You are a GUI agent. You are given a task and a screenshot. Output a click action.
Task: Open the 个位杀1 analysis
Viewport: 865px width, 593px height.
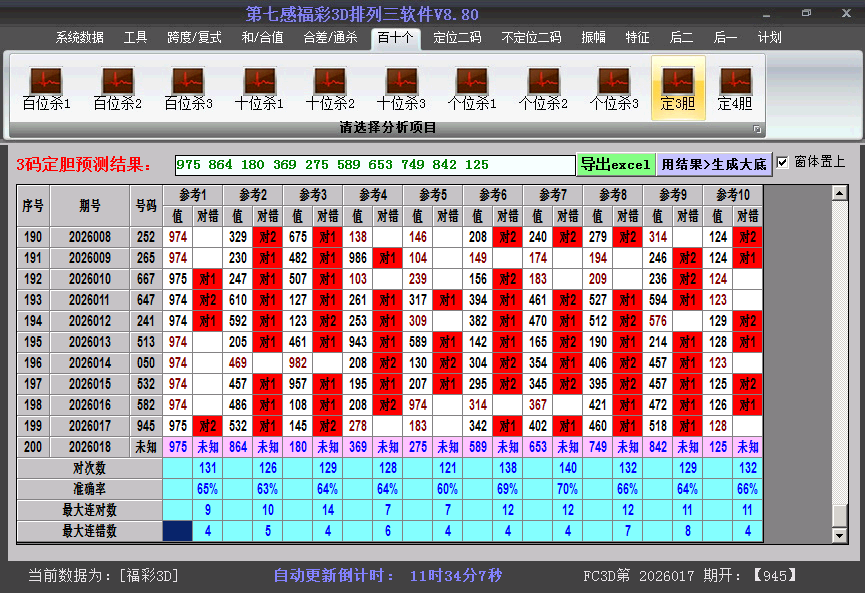[x=472, y=88]
